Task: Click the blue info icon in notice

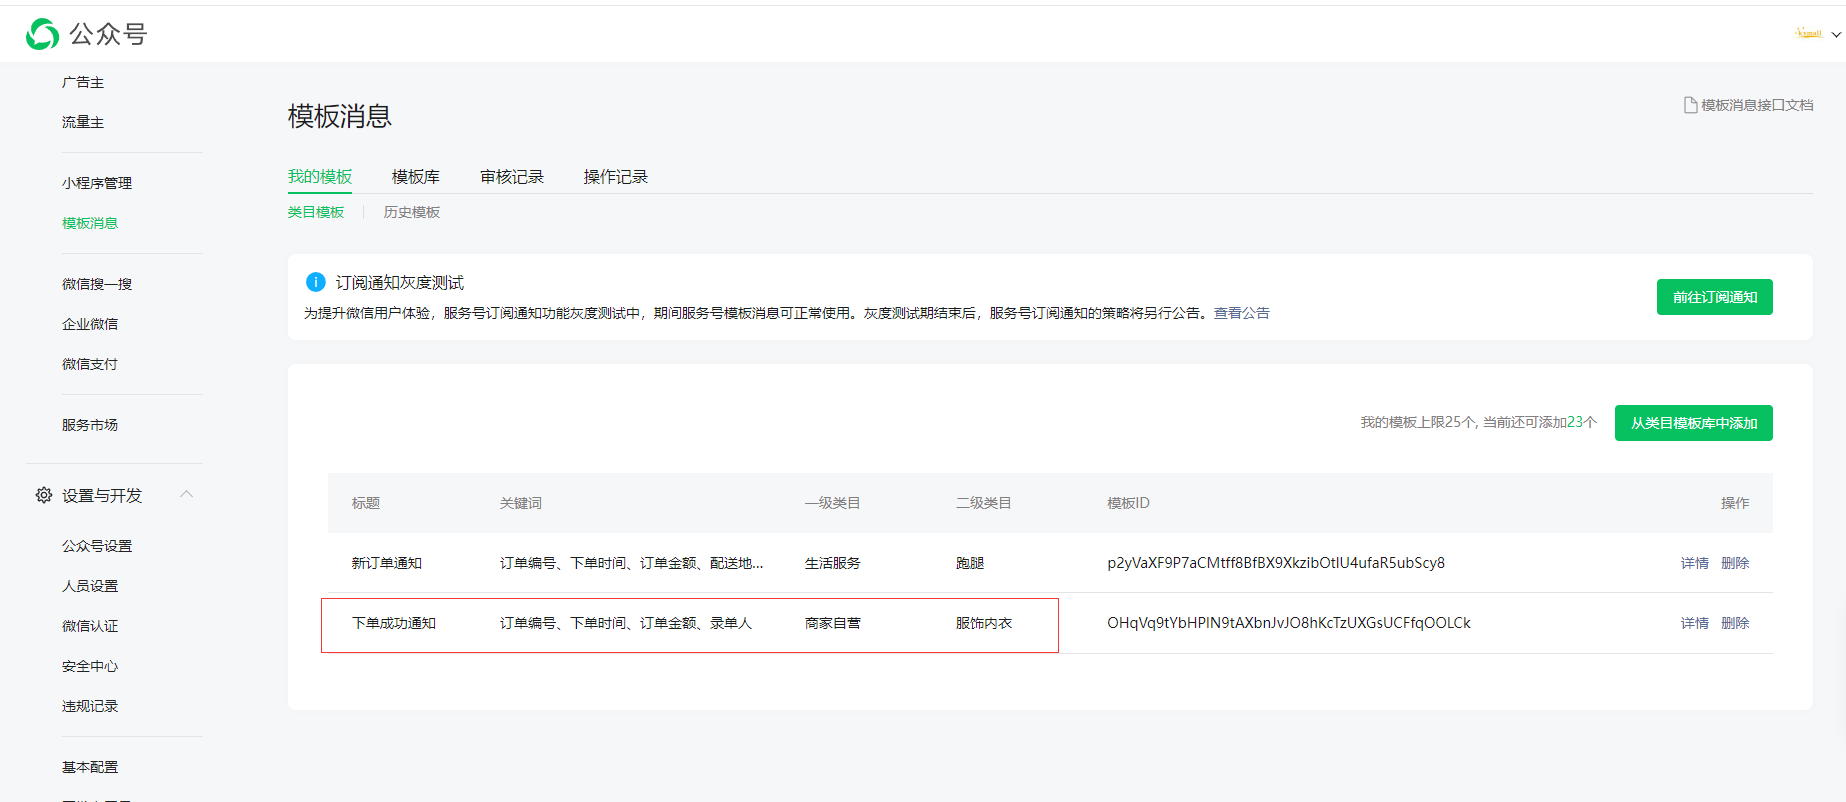Action: pyautogui.click(x=315, y=282)
